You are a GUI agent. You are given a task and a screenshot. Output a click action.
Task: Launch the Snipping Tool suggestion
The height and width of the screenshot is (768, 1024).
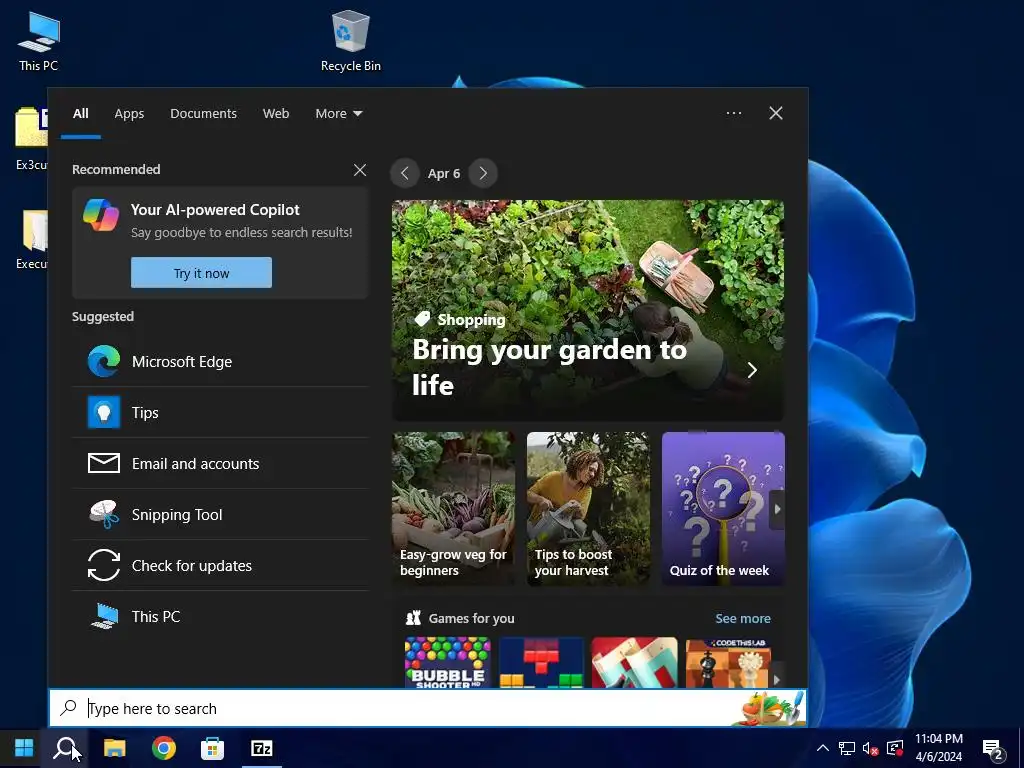tap(221, 515)
